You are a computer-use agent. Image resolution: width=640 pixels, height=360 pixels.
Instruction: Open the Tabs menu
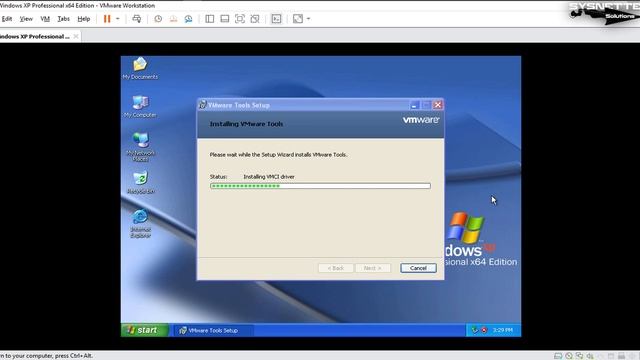(x=63, y=19)
